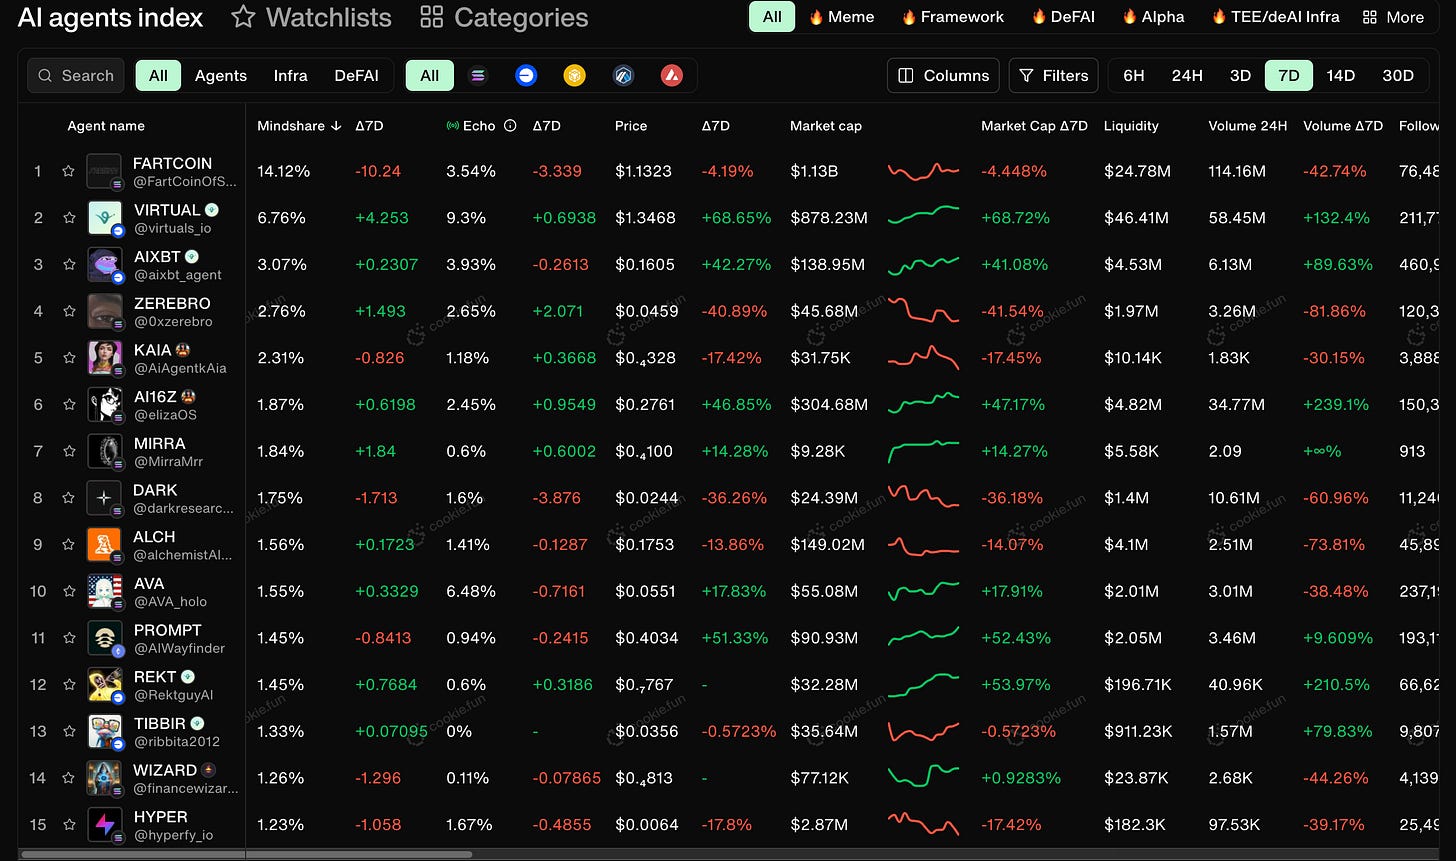The height and width of the screenshot is (861, 1456).
Task: Click the Search agents field
Action: pos(76,75)
